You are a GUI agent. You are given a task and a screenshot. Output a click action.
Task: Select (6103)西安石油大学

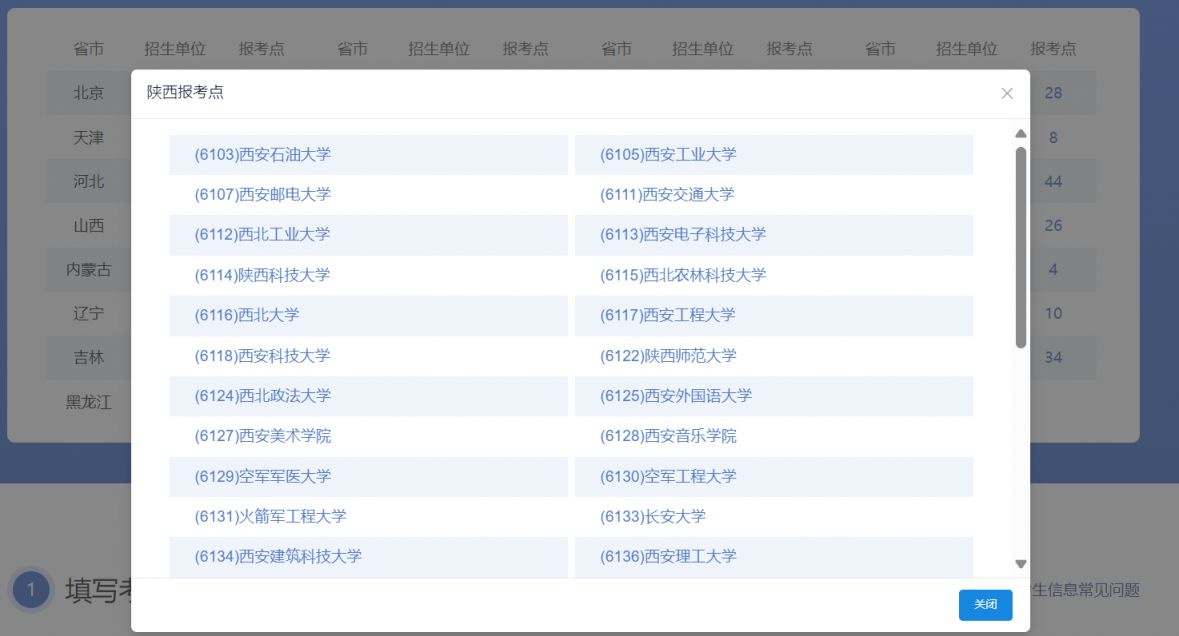click(x=262, y=154)
